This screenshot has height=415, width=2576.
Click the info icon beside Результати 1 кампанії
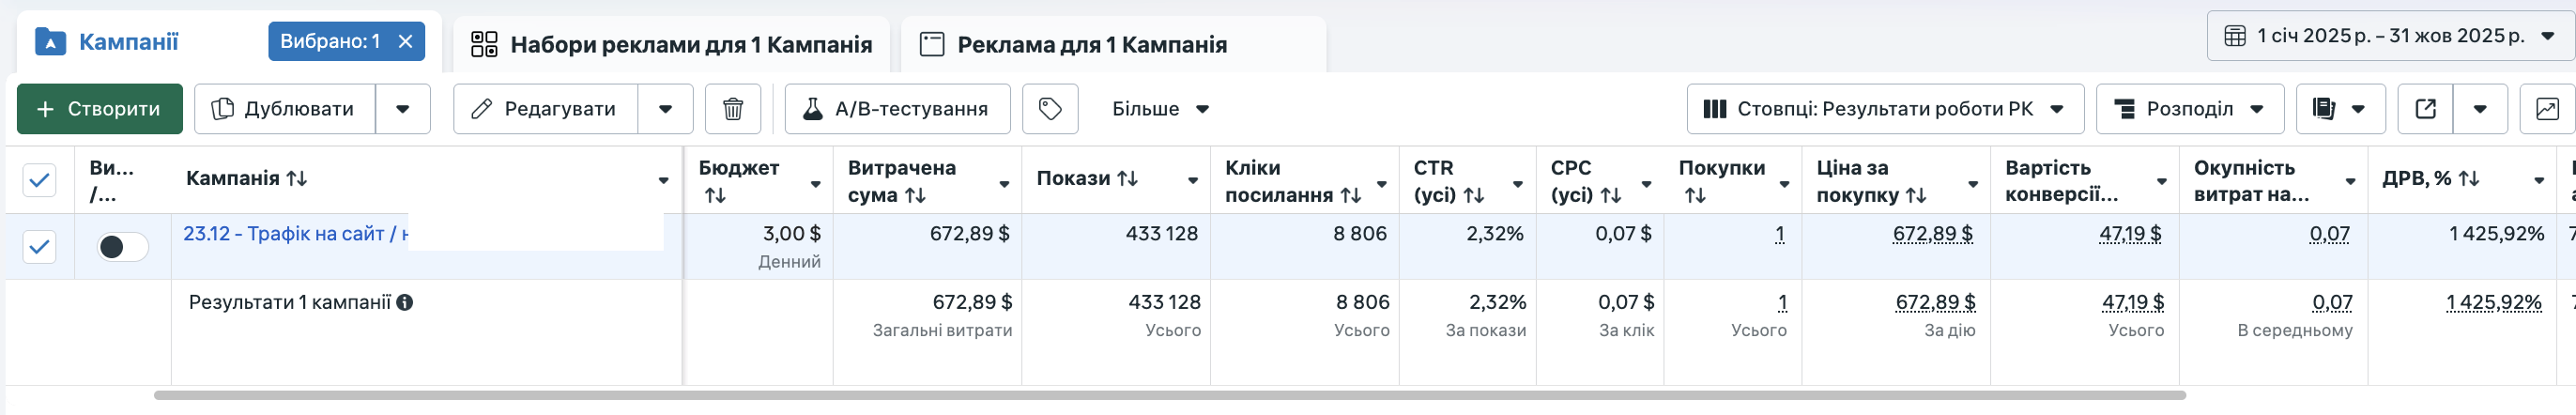[405, 302]
